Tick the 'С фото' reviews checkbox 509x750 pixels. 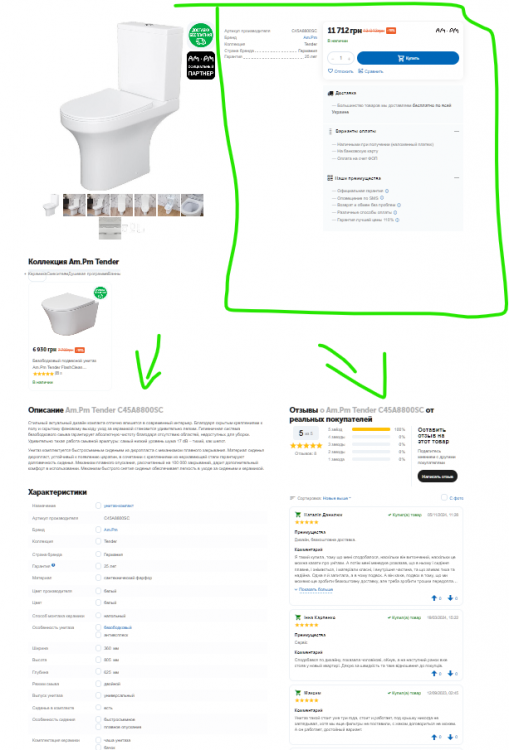pyautogui.click(x=444, y=497)
